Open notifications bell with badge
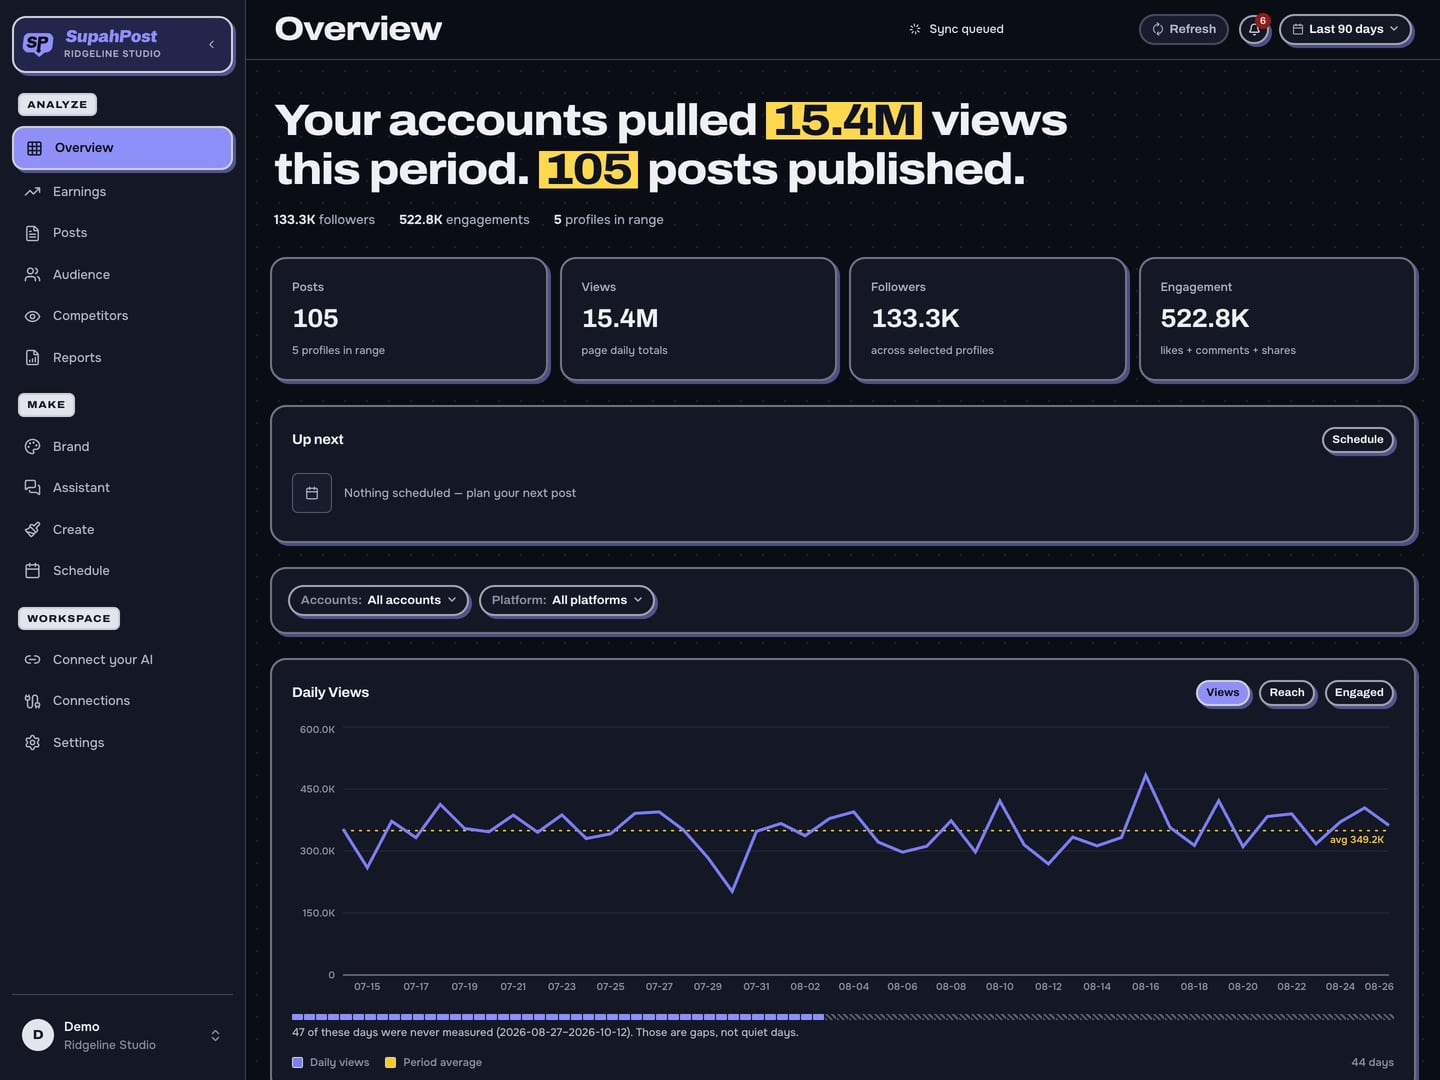Viewport: 1440px width, 1080px height. [1254, 29]
